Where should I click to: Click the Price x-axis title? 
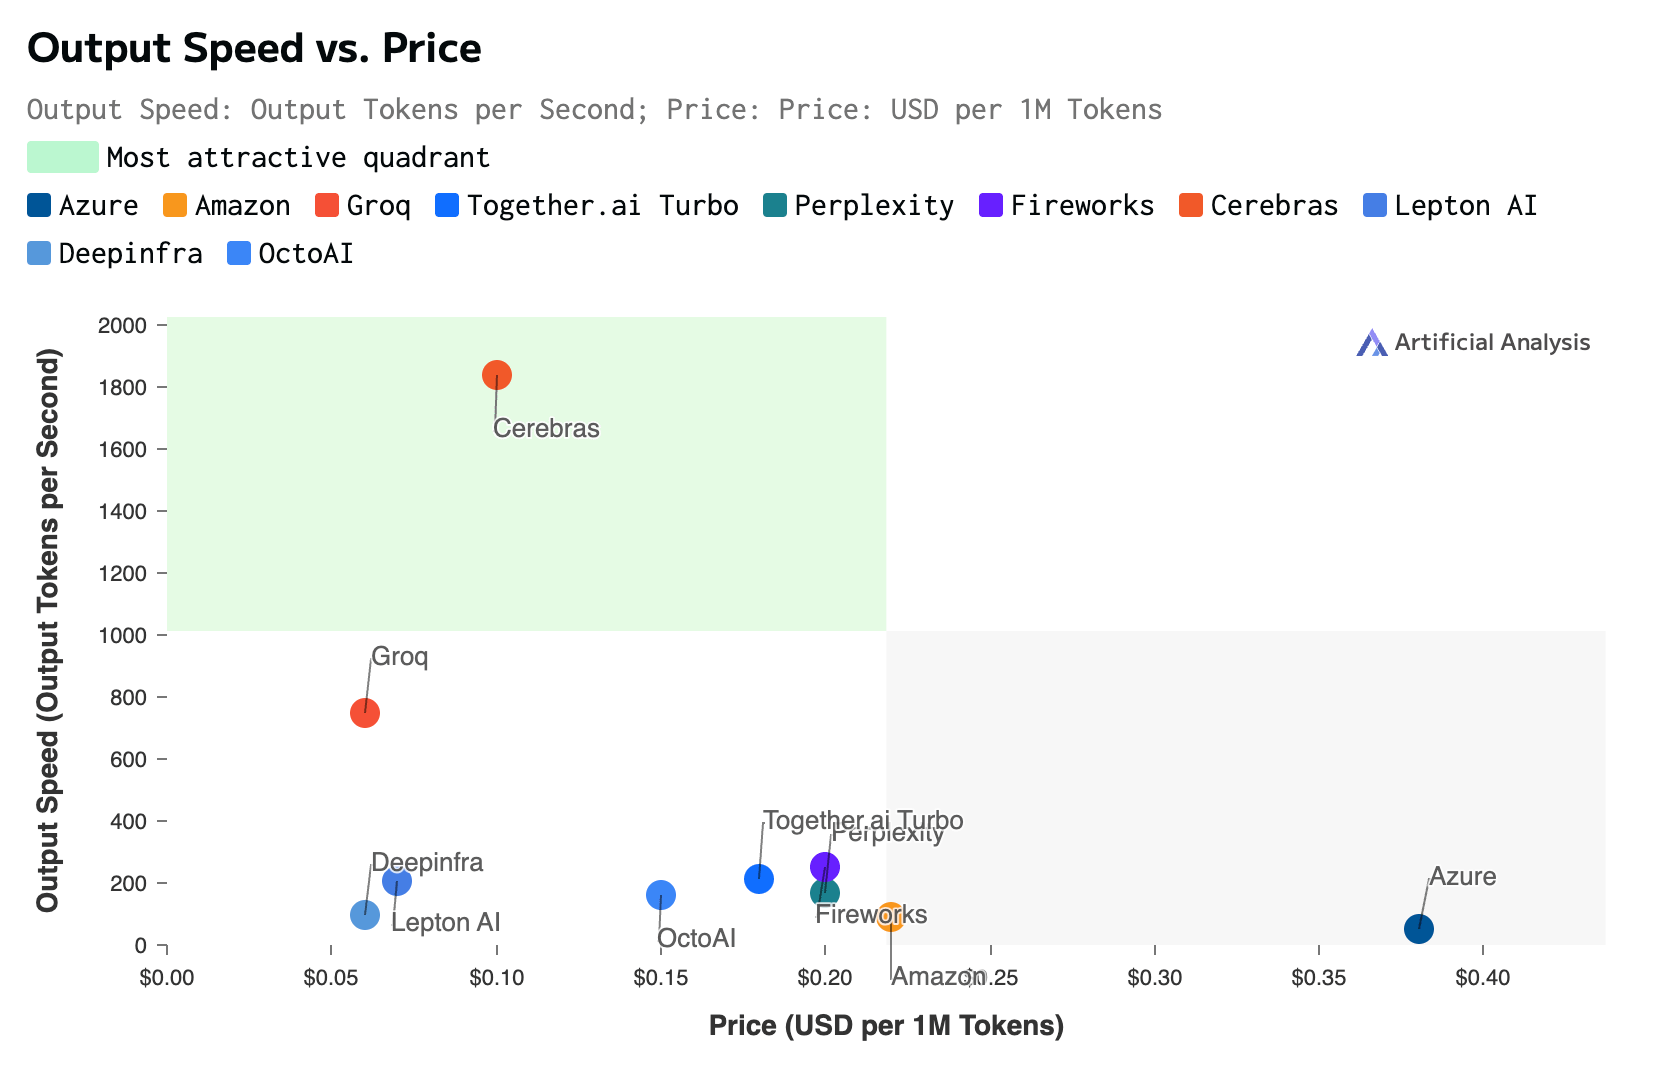[x=886, y=1026]
